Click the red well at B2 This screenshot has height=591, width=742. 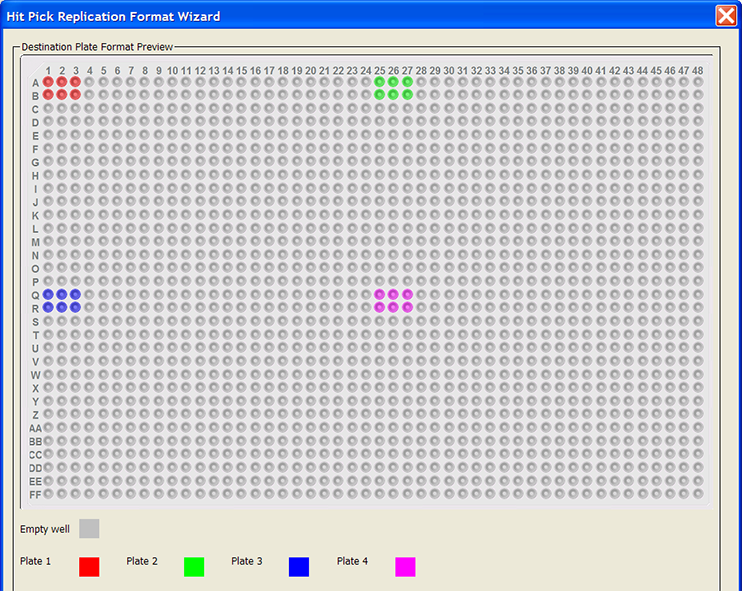62,95
